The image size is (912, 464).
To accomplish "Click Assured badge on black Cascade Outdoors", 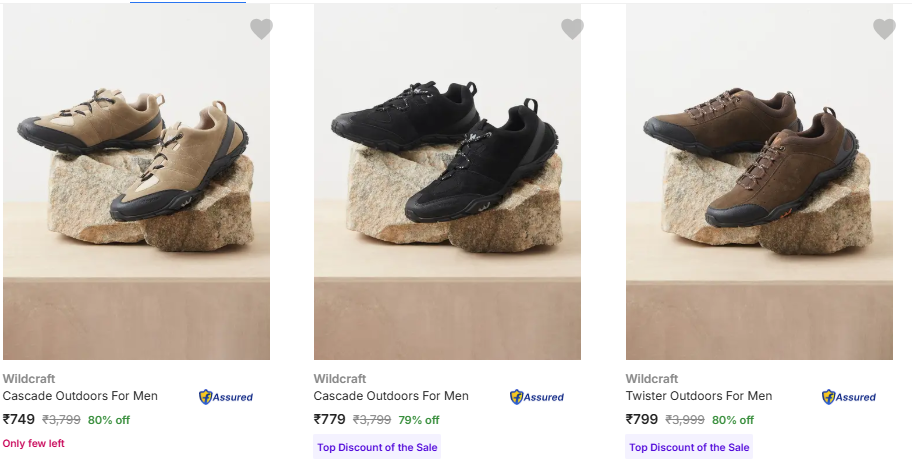I will click(x=537, y=397).
